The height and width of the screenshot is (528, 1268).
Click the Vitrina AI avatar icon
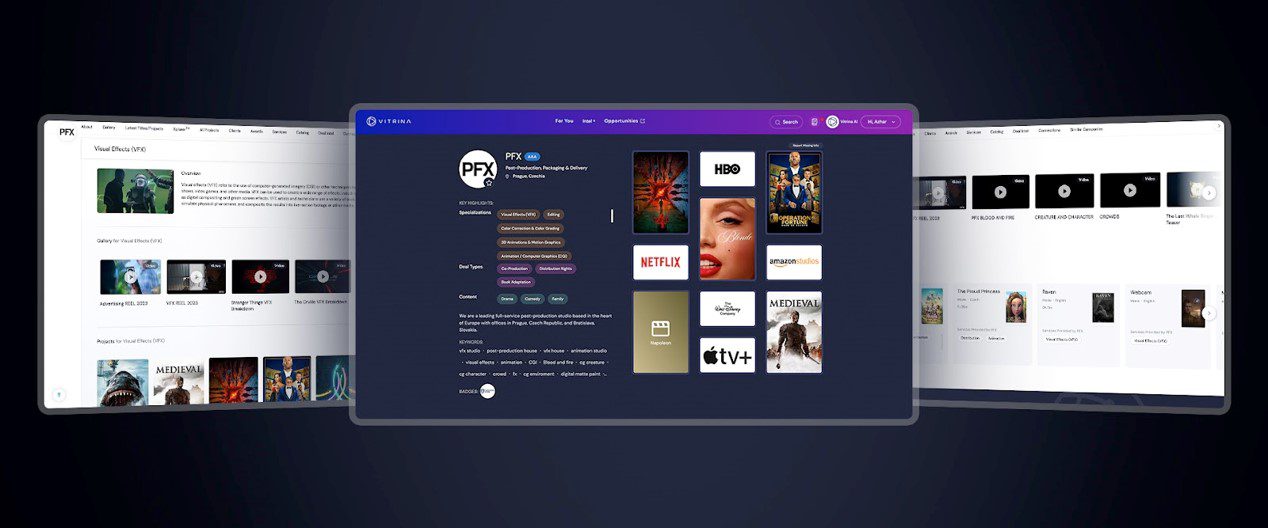[x=832, y=122]
